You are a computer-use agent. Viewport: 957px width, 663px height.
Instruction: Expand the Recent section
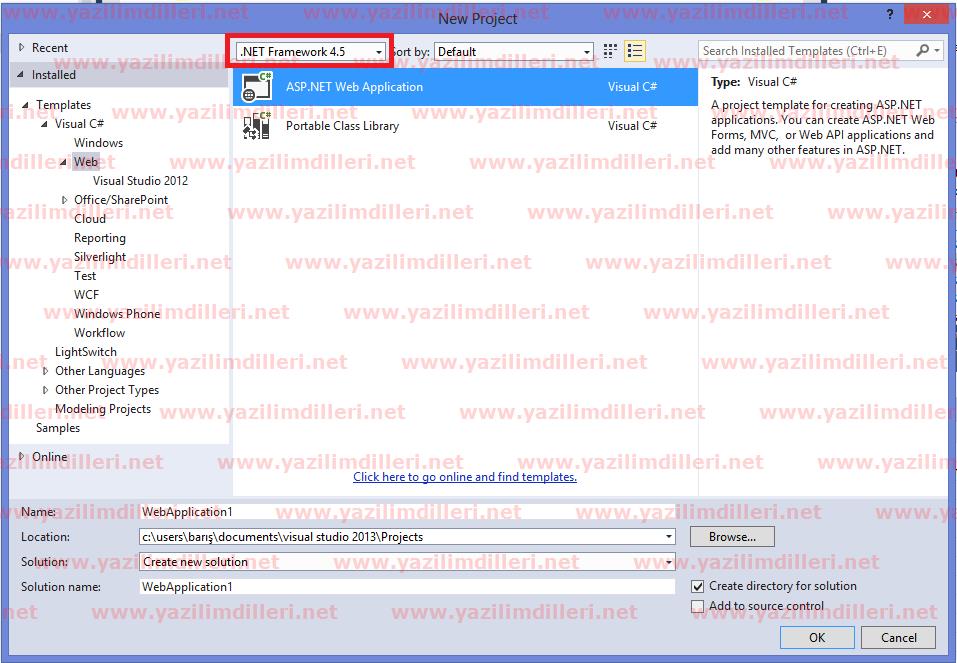(x=21, y=47)
